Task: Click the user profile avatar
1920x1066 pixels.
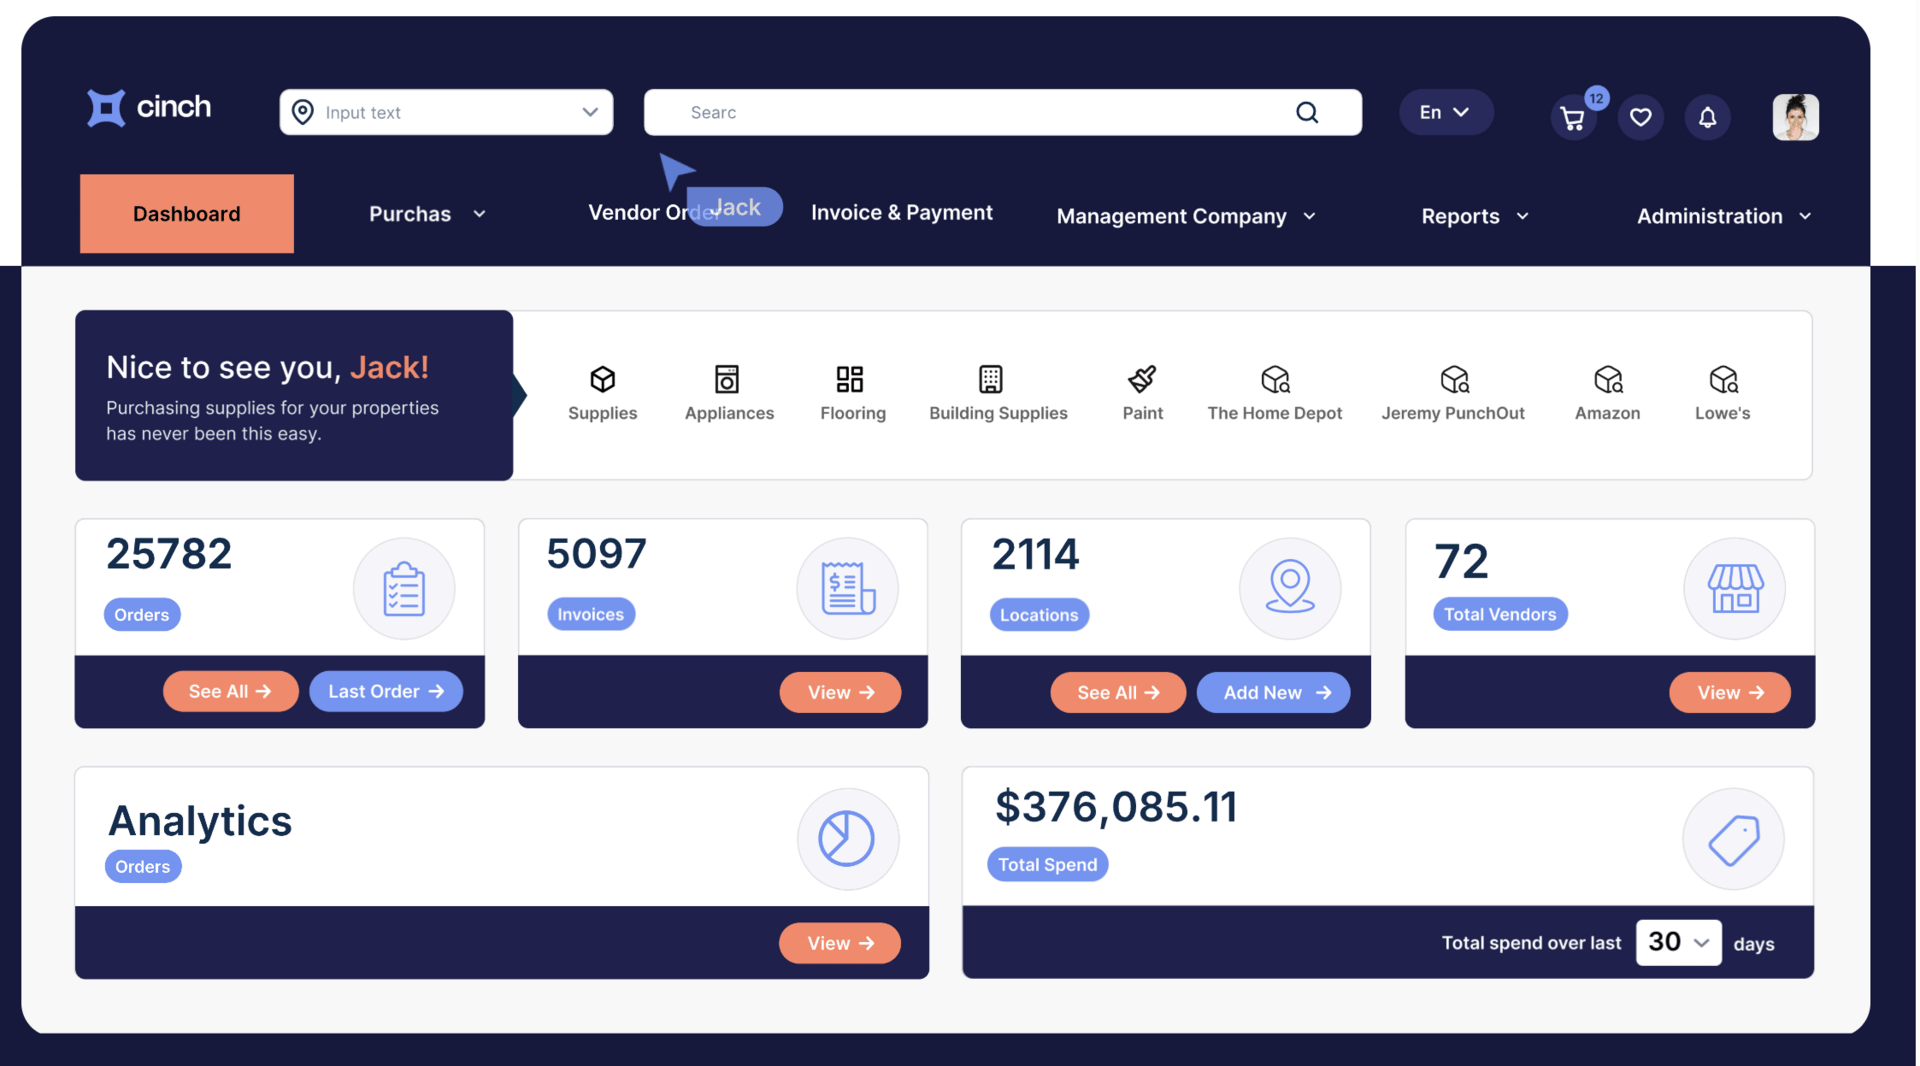Action: (x=1795, y=117)
